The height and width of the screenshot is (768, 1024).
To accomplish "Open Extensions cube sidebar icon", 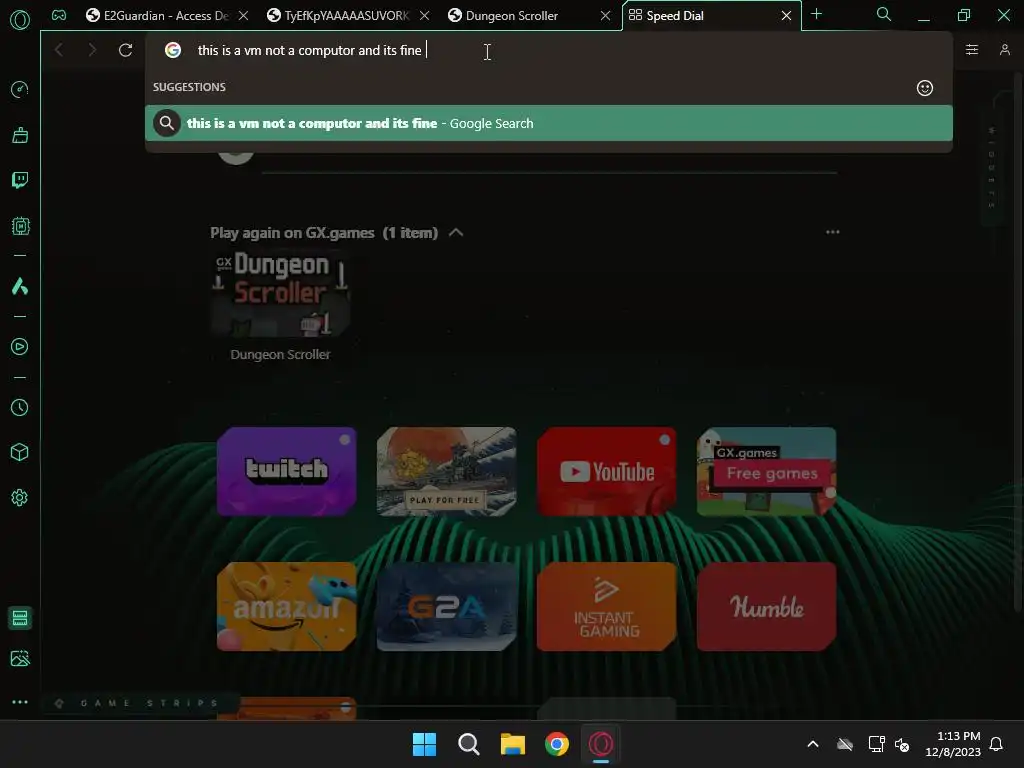I will 20,453.
